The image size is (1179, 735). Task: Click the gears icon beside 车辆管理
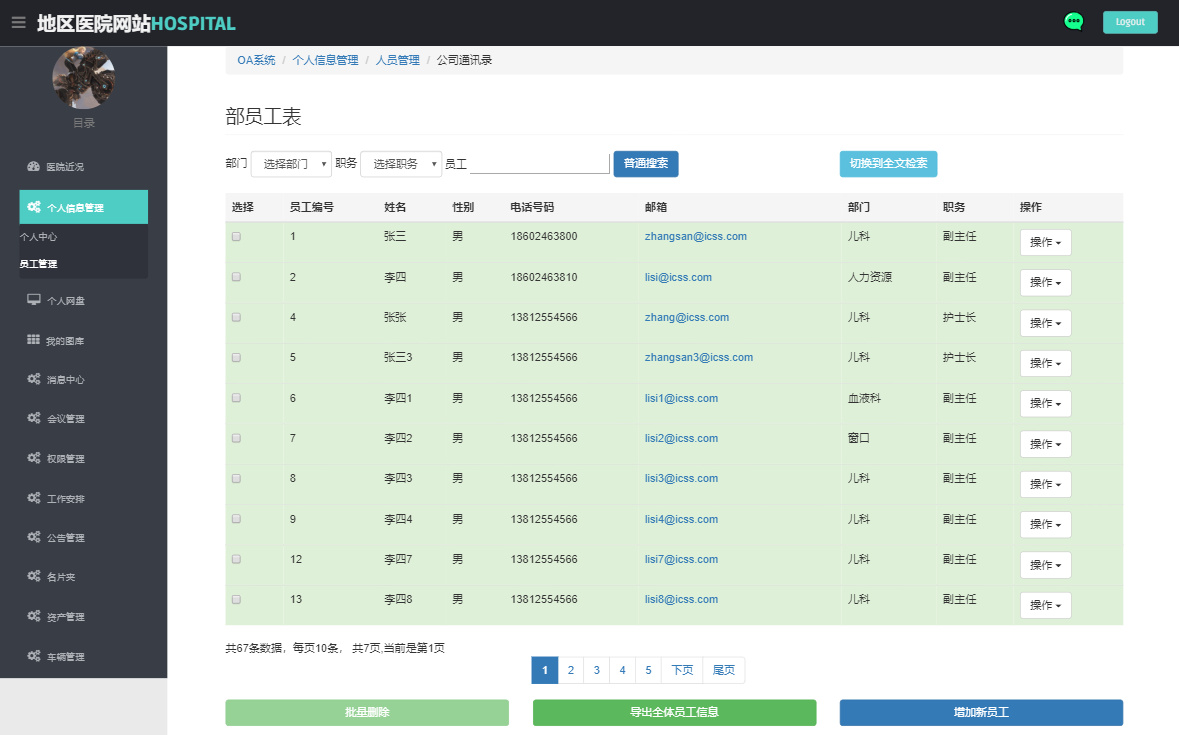(33, 657)
